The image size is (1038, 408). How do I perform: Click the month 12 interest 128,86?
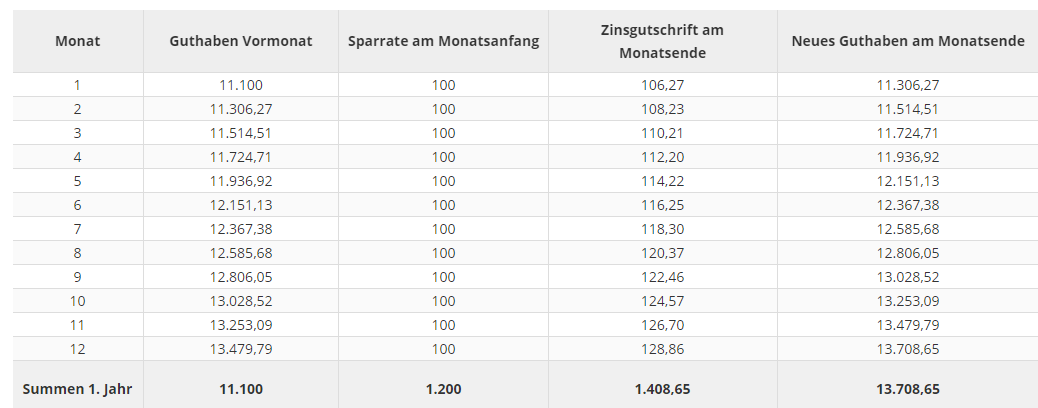click(x=663, y=349)
